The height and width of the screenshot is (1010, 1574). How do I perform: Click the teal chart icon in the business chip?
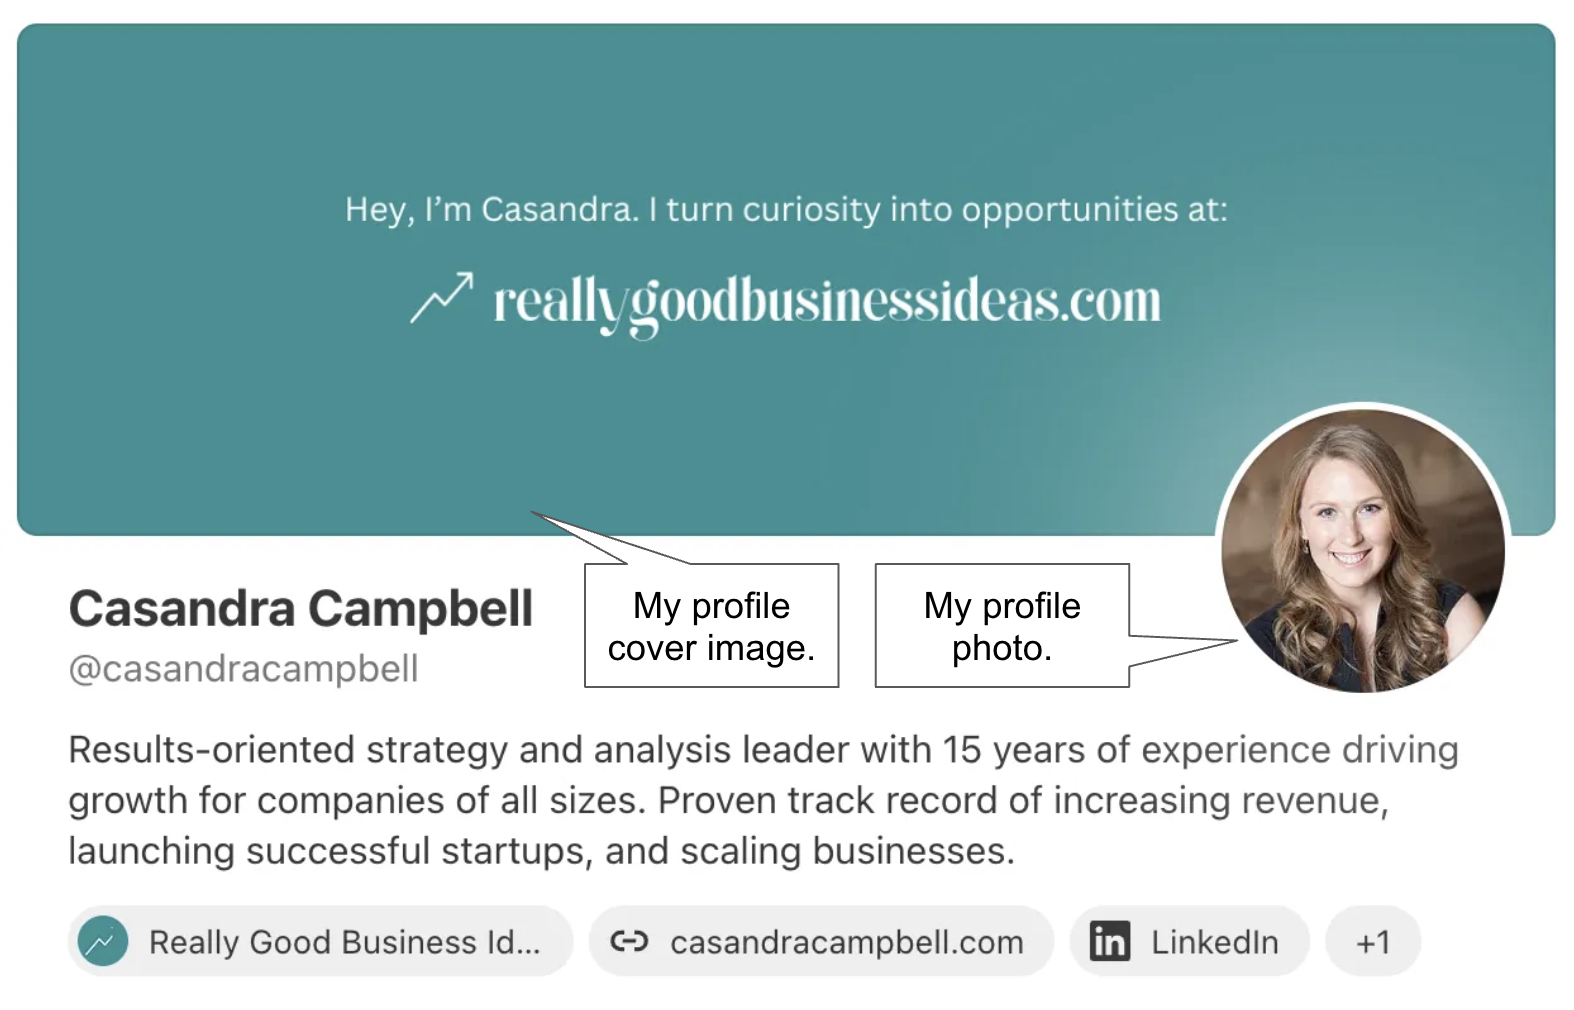(103, 942)
